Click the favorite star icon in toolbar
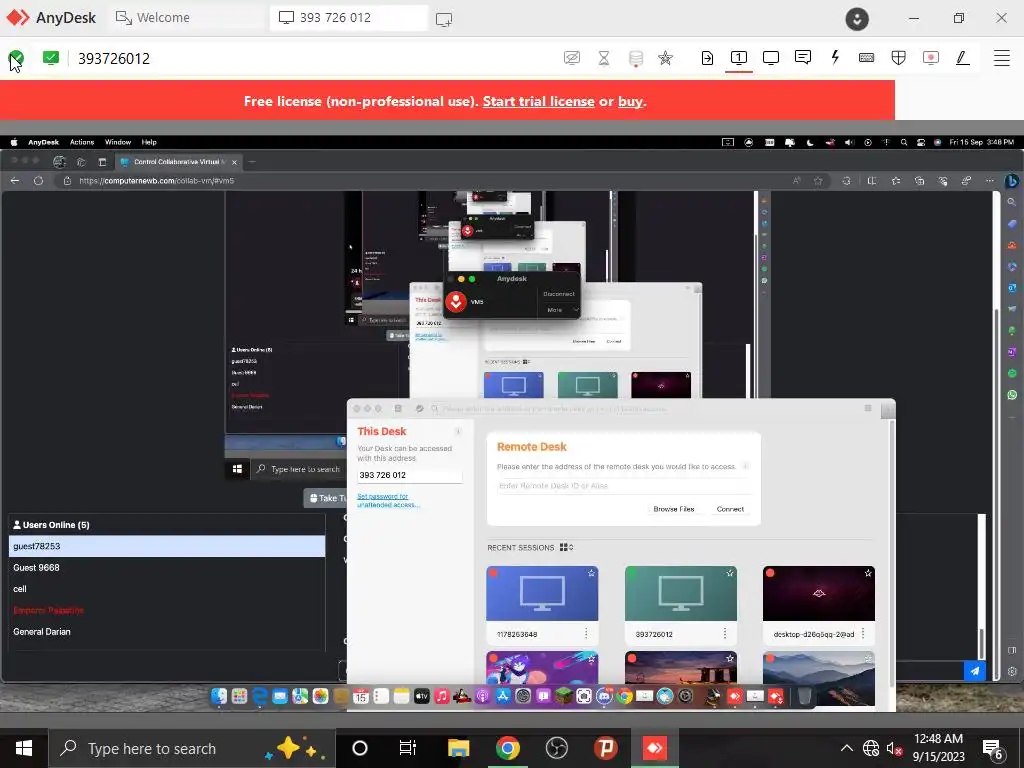Viewport: 1024px width, 768px height. 665,58
